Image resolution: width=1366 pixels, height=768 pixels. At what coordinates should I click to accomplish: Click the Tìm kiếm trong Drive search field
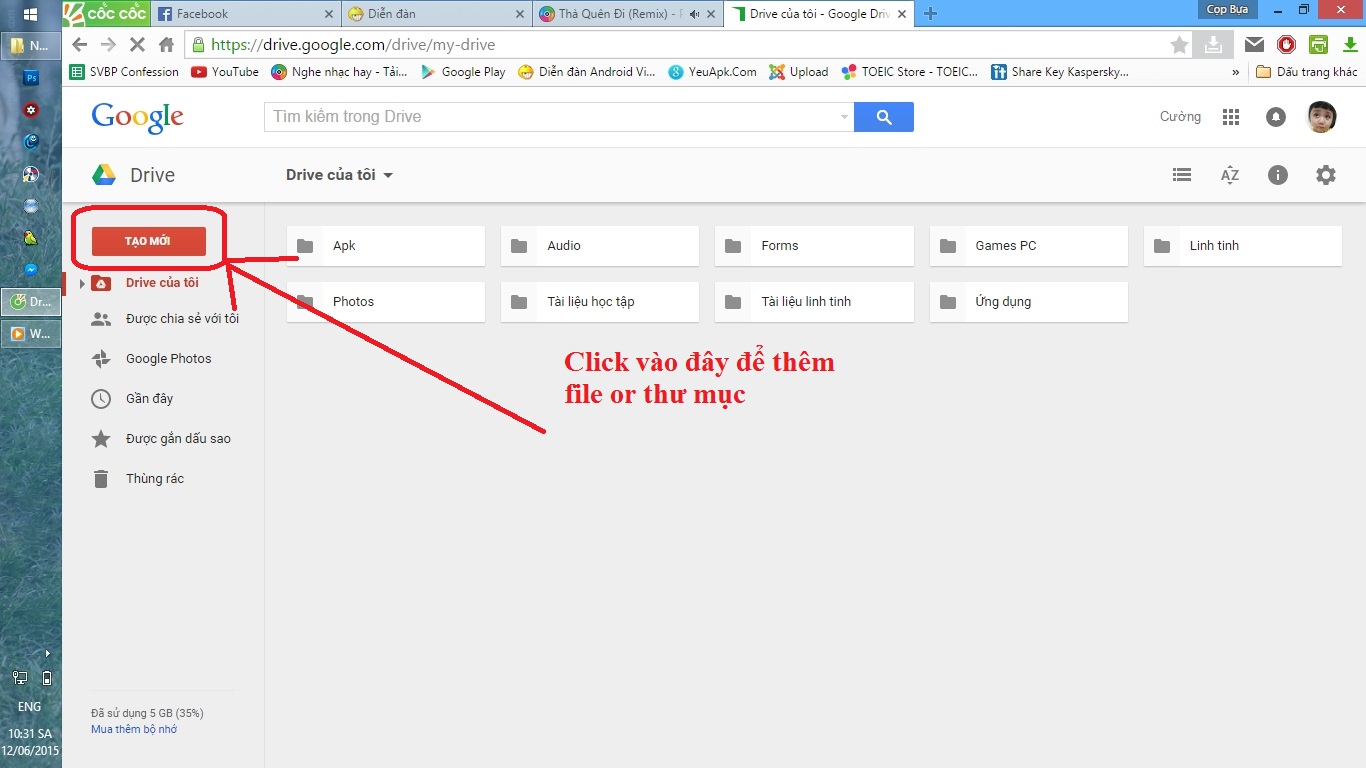pyautogui.click(x=550, y=117)
